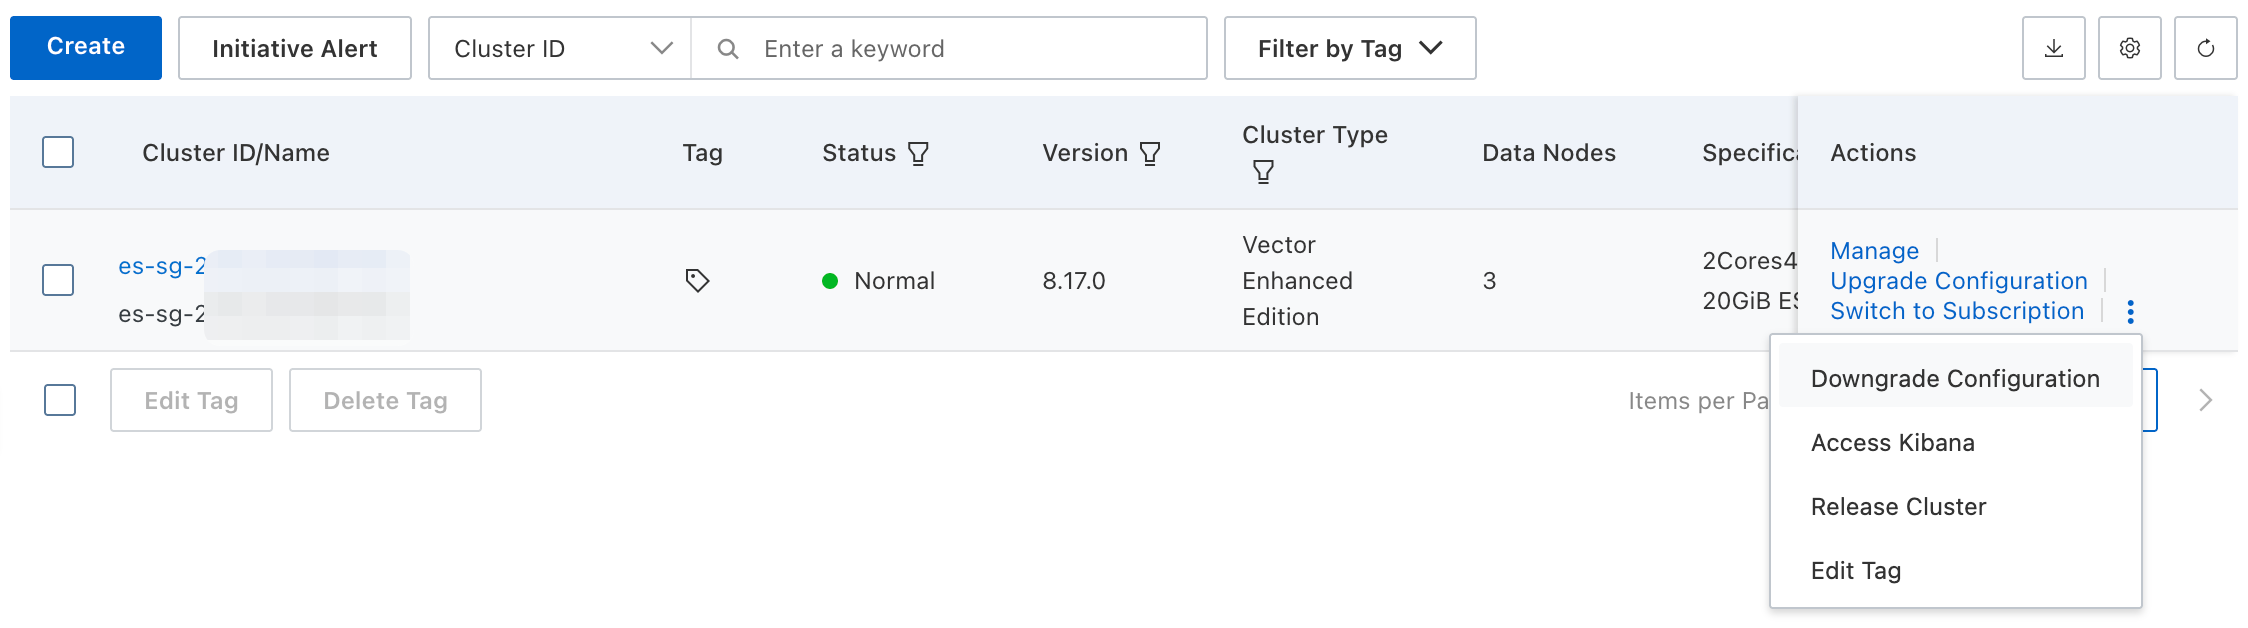Image resolution: width=2248 pixels, height=628 pixels.
Task: Refresh the cluster list
Action: 2205,48
